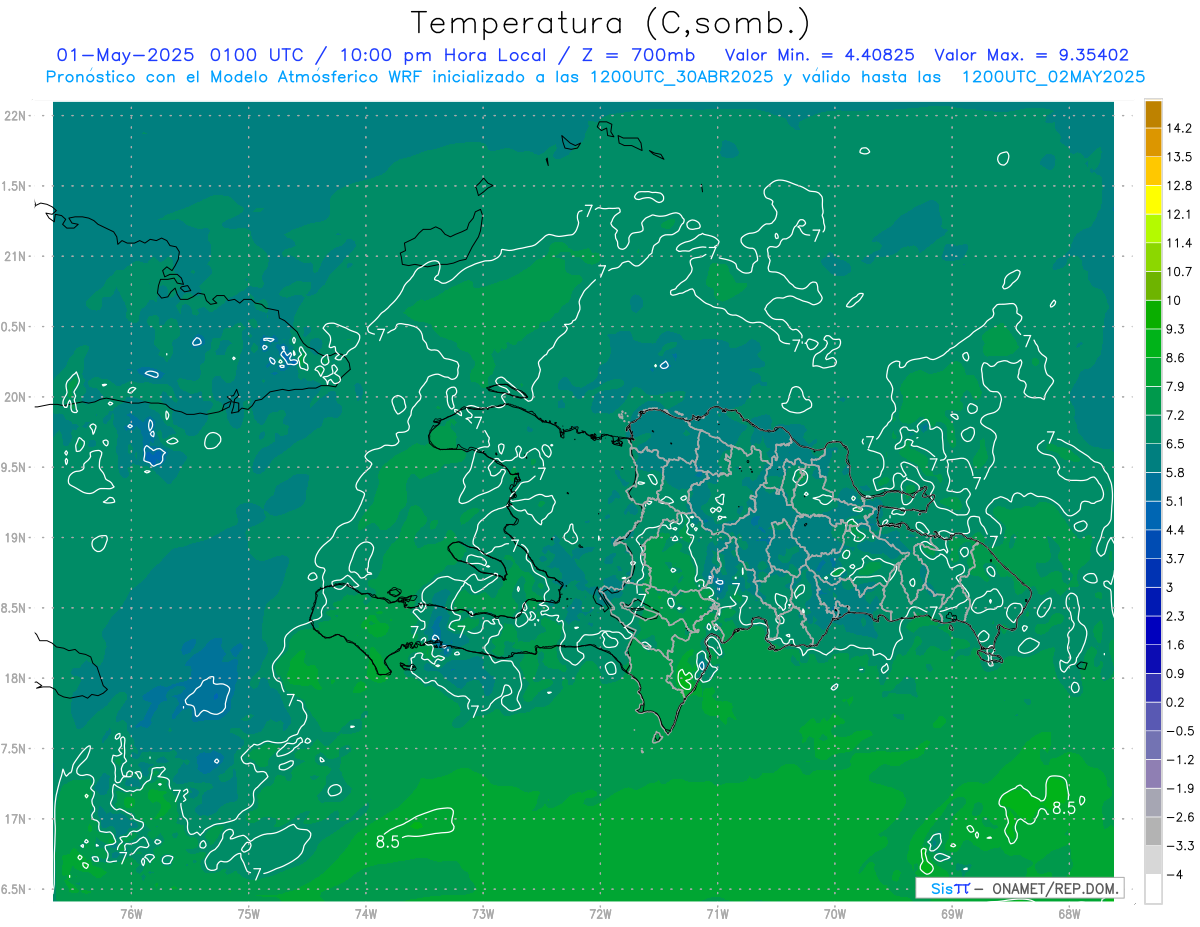Click the 'Valor Max. = 9.35402' value
1200x927 pixels.
pyautogui.click(x=1031, y=54)
